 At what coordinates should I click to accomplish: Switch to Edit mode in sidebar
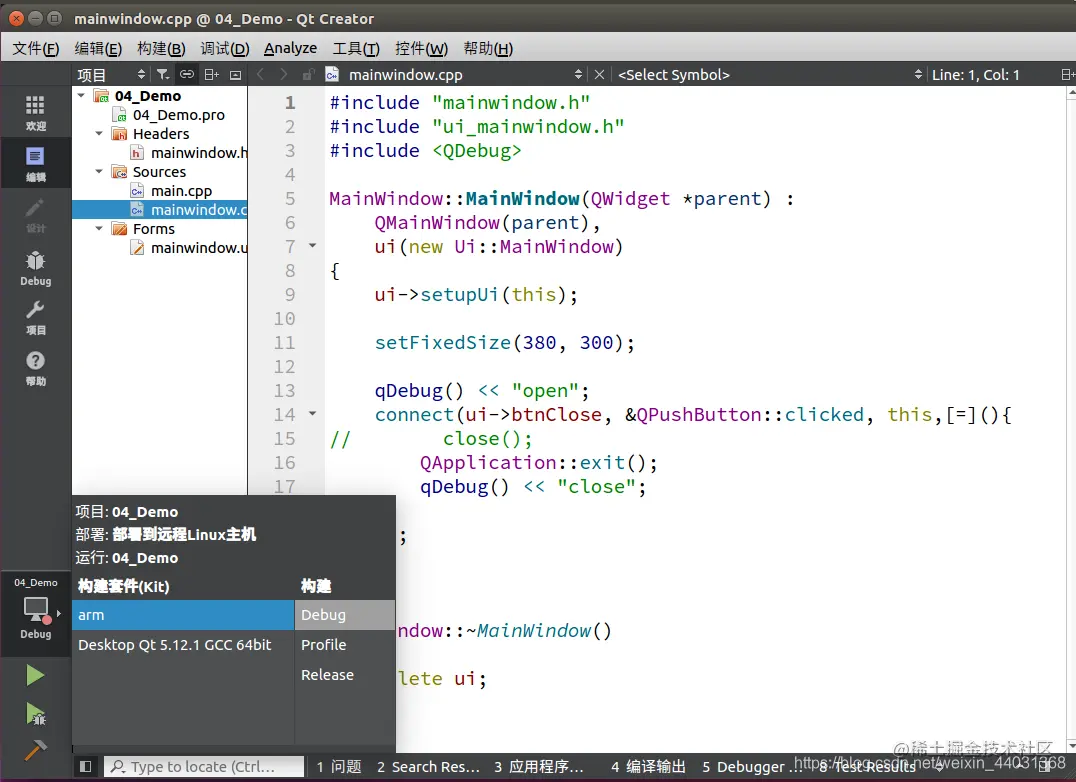click(36, 163)
